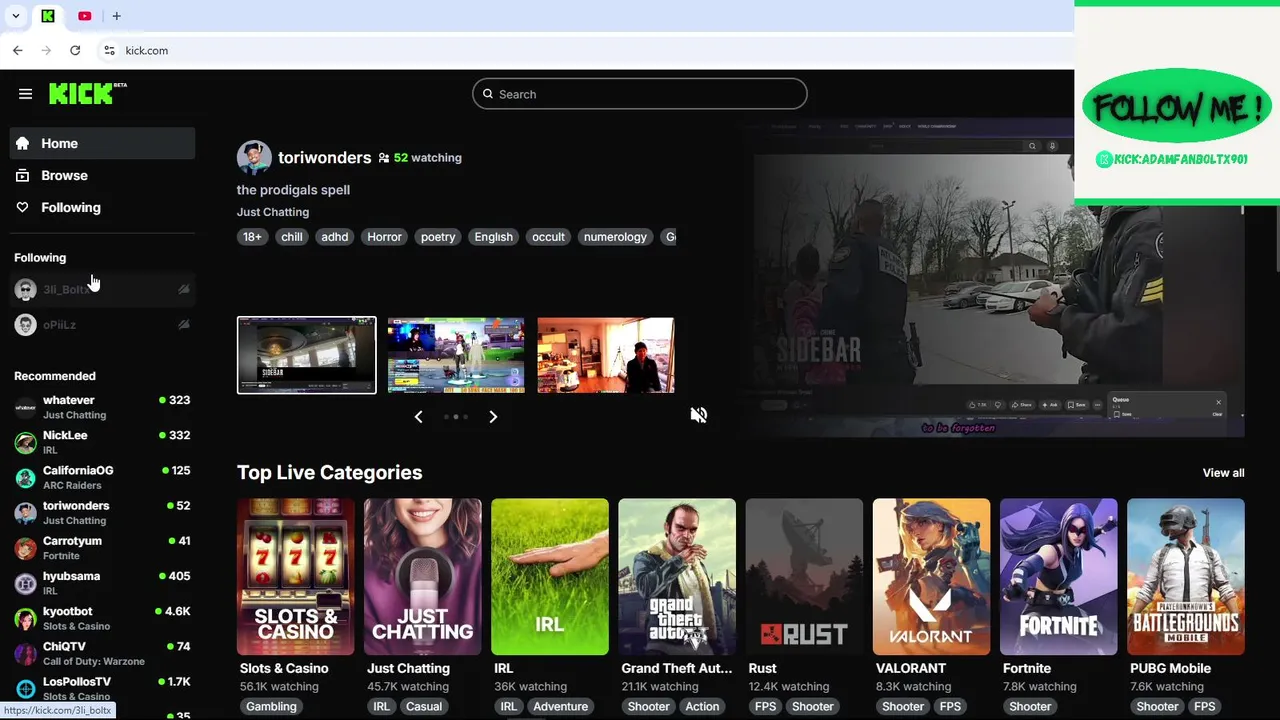
Task: Click Action tag under Grand Theft Auto
Action: click(702, 706)
